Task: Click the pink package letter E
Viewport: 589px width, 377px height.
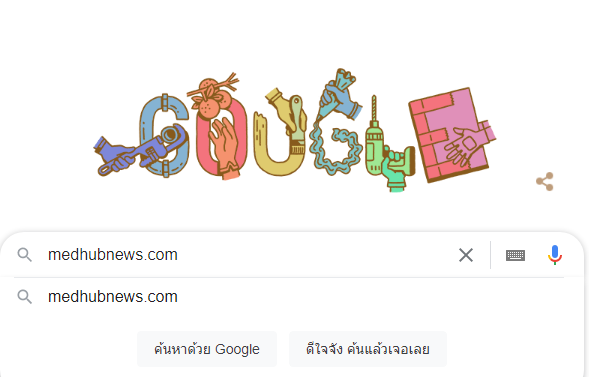Action: pyautogui.click(x=451, y=135)
